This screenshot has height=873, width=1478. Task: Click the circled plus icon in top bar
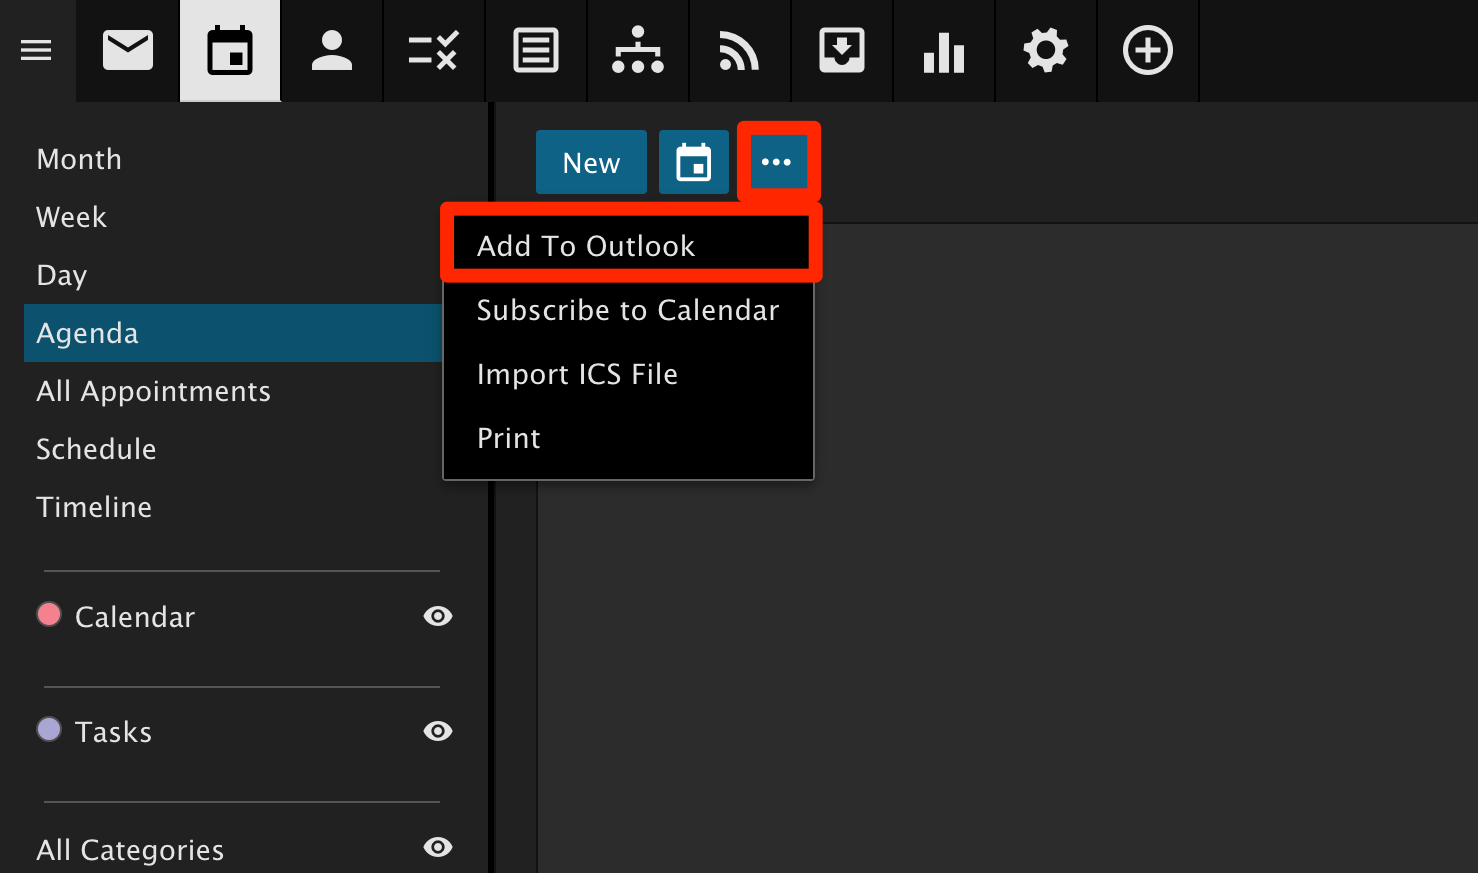click(1147, 51)
